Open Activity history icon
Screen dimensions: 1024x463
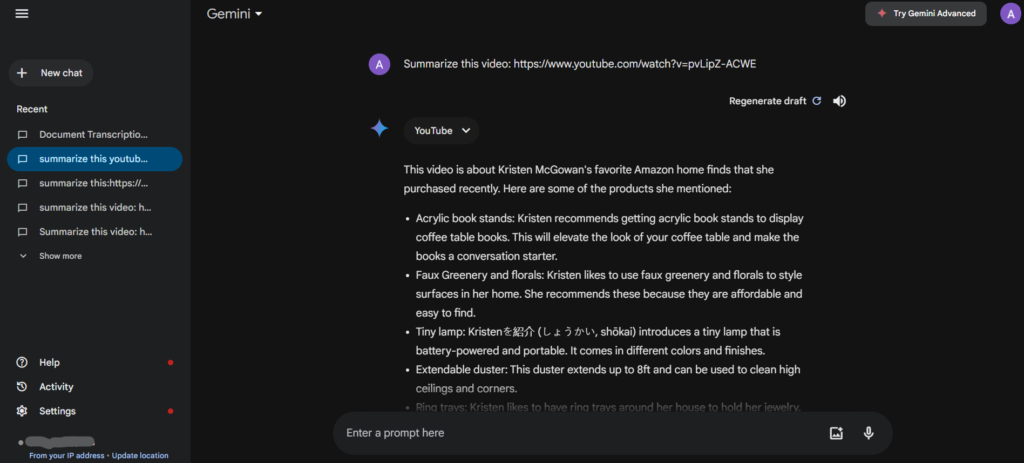pos(22,387)
